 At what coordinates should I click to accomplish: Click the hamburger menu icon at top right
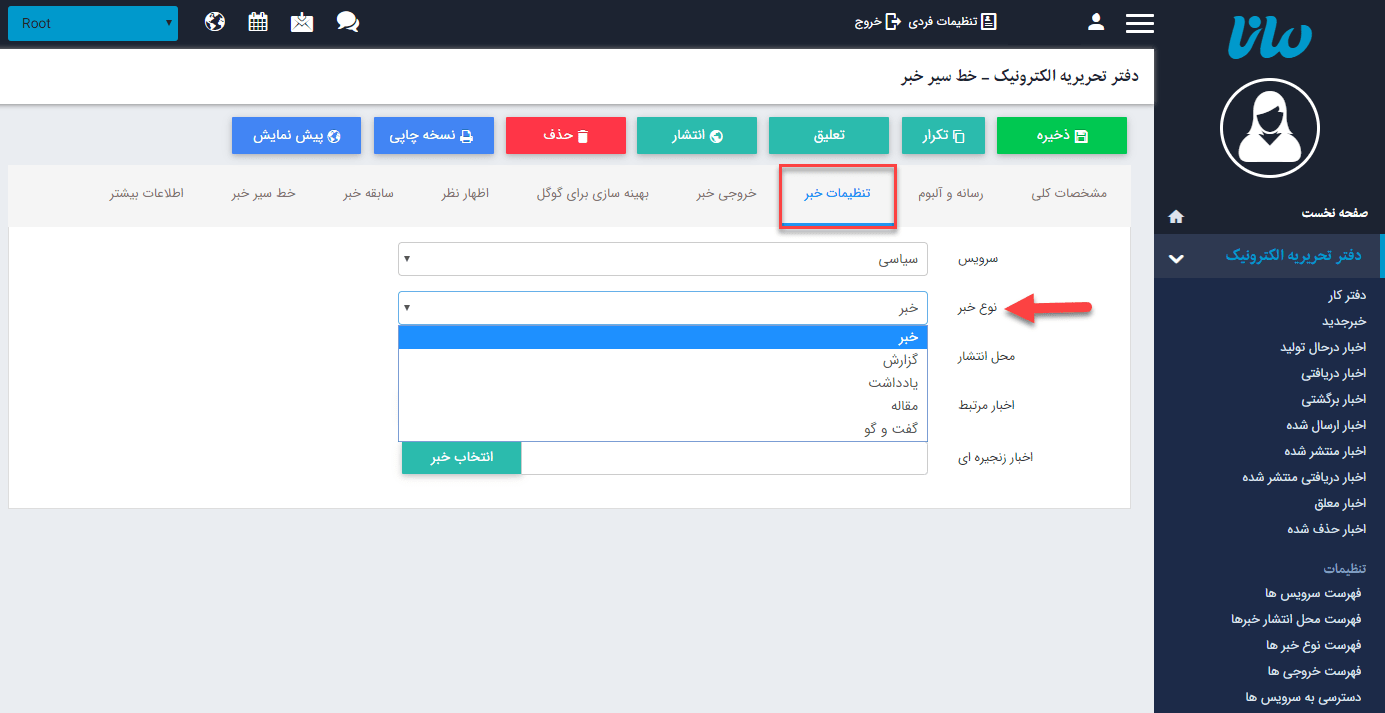pos(1139,21)
